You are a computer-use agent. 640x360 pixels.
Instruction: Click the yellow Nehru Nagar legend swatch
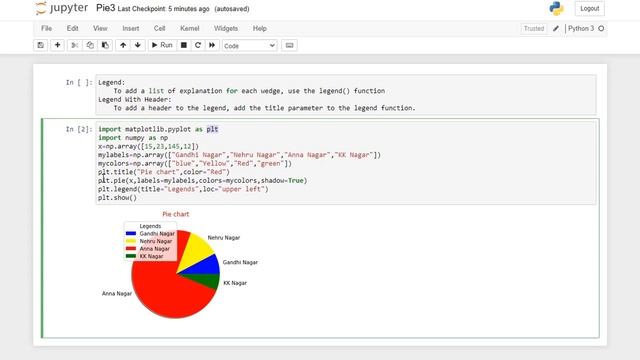[131, 241]
